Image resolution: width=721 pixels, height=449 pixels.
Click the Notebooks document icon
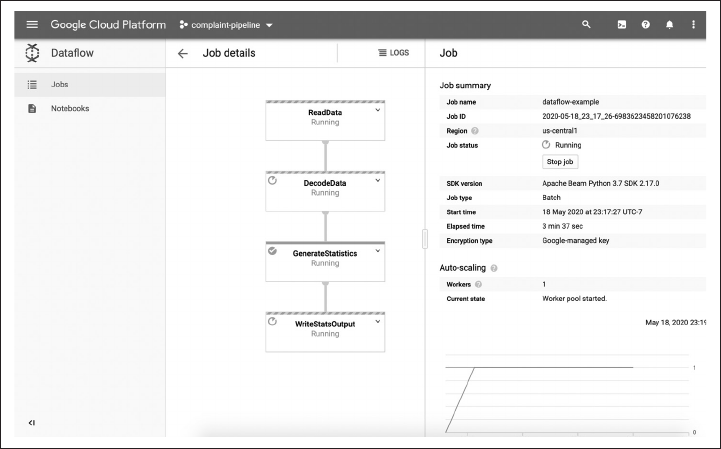click(x=32, y=109)
